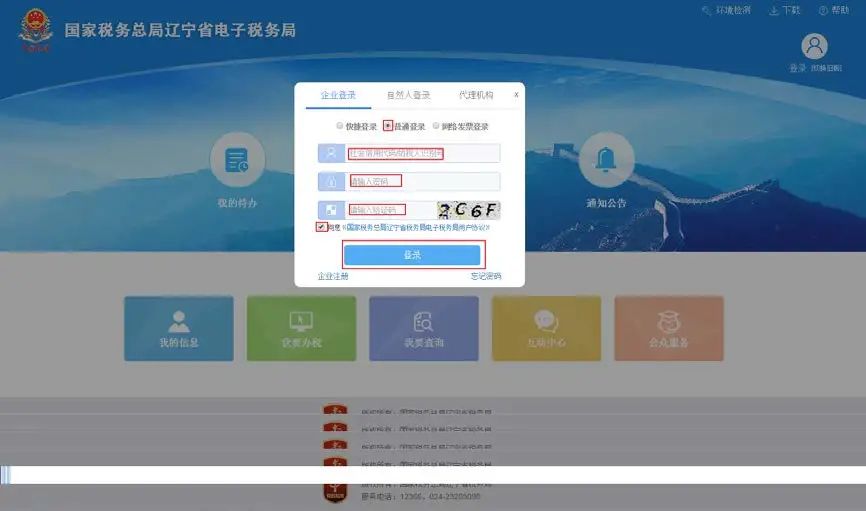866x511 pixels.
Task: Click the user icon beside taxpayer ID field
Action: 331,153
